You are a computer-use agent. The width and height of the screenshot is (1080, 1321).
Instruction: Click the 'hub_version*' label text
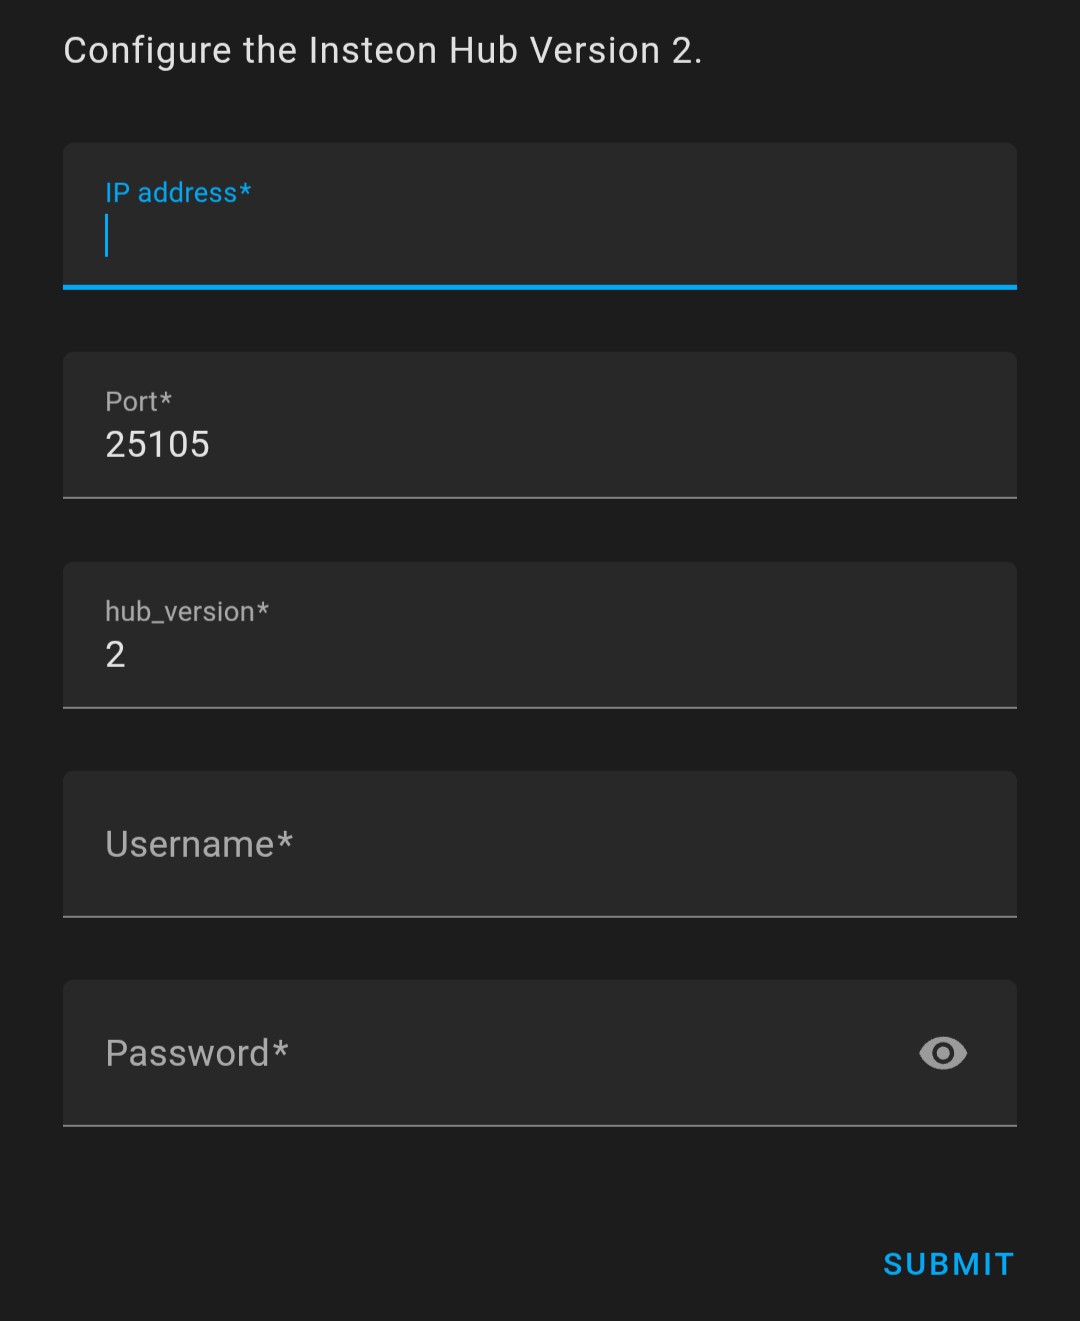[187, 611]
